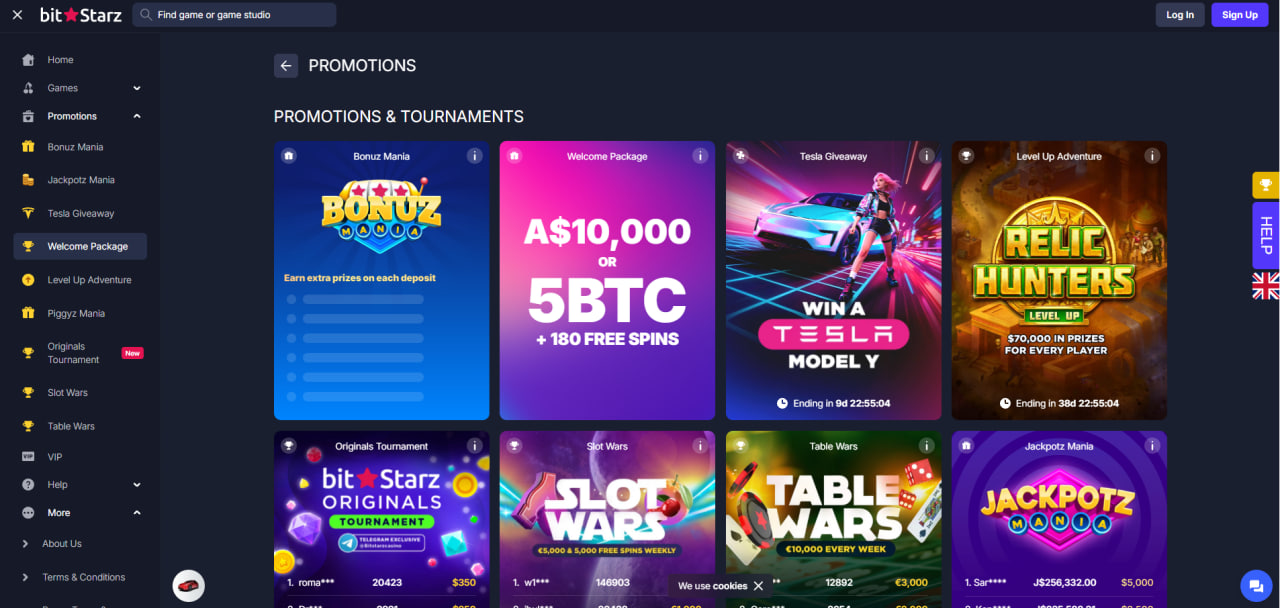This screenshot has width=1280, height=608.
Task: Select Jackpotz Mania in sidebar
Action: click(x=80, y=180)
